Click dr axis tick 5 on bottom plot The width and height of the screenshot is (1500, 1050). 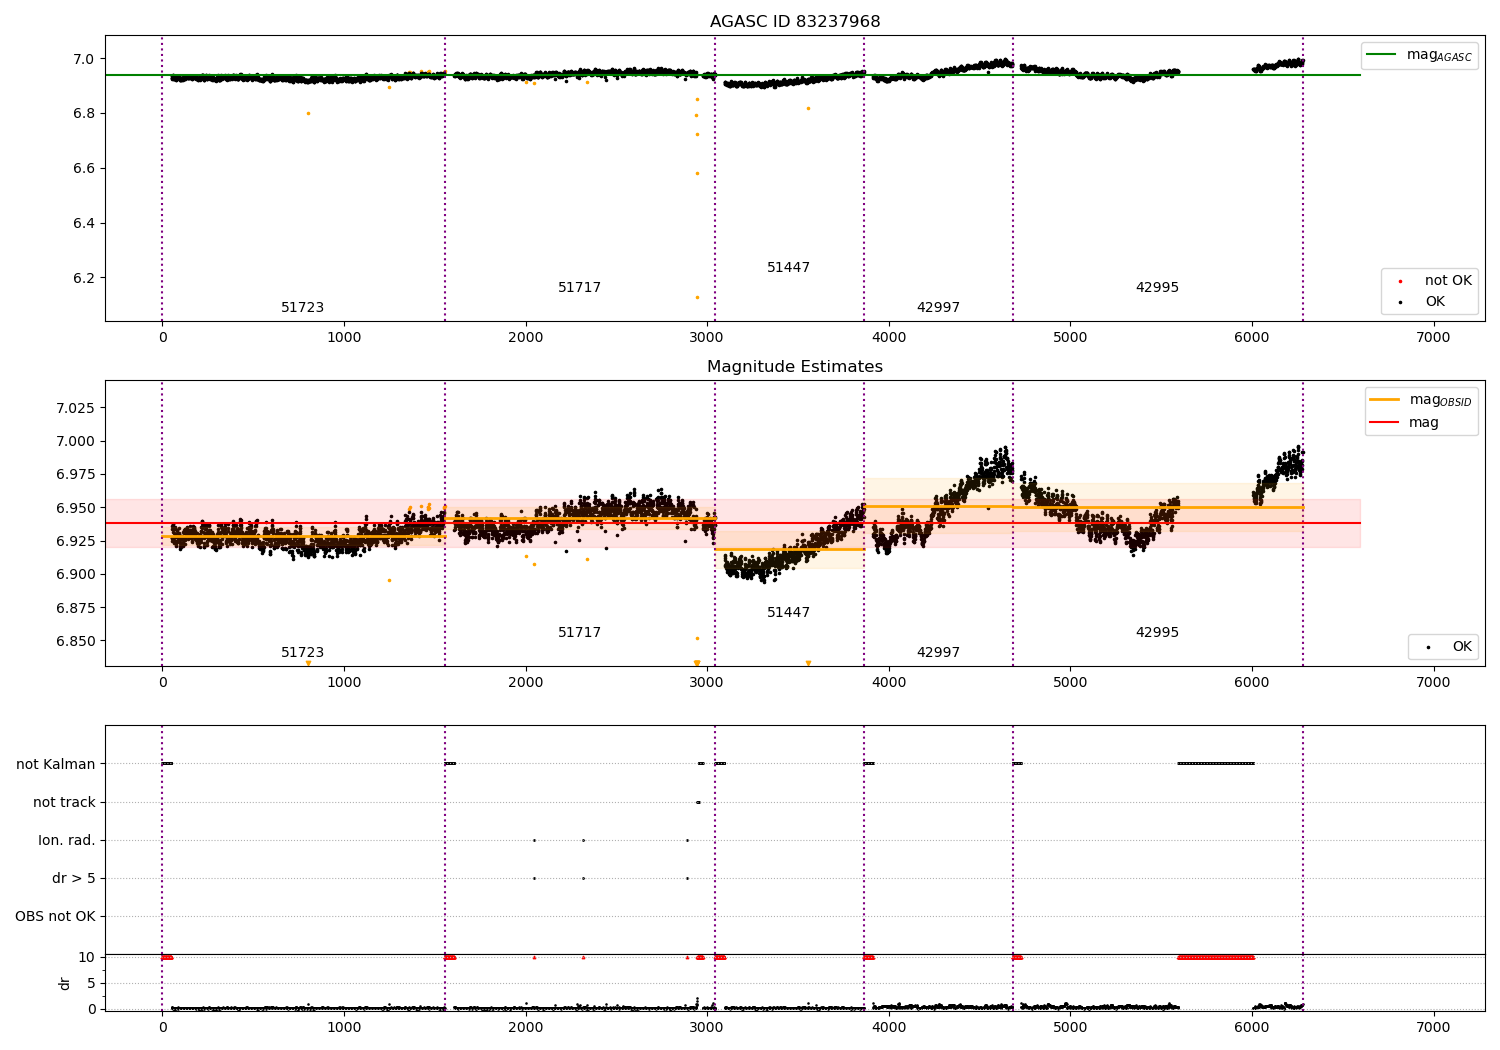click(x=91, y=983)
